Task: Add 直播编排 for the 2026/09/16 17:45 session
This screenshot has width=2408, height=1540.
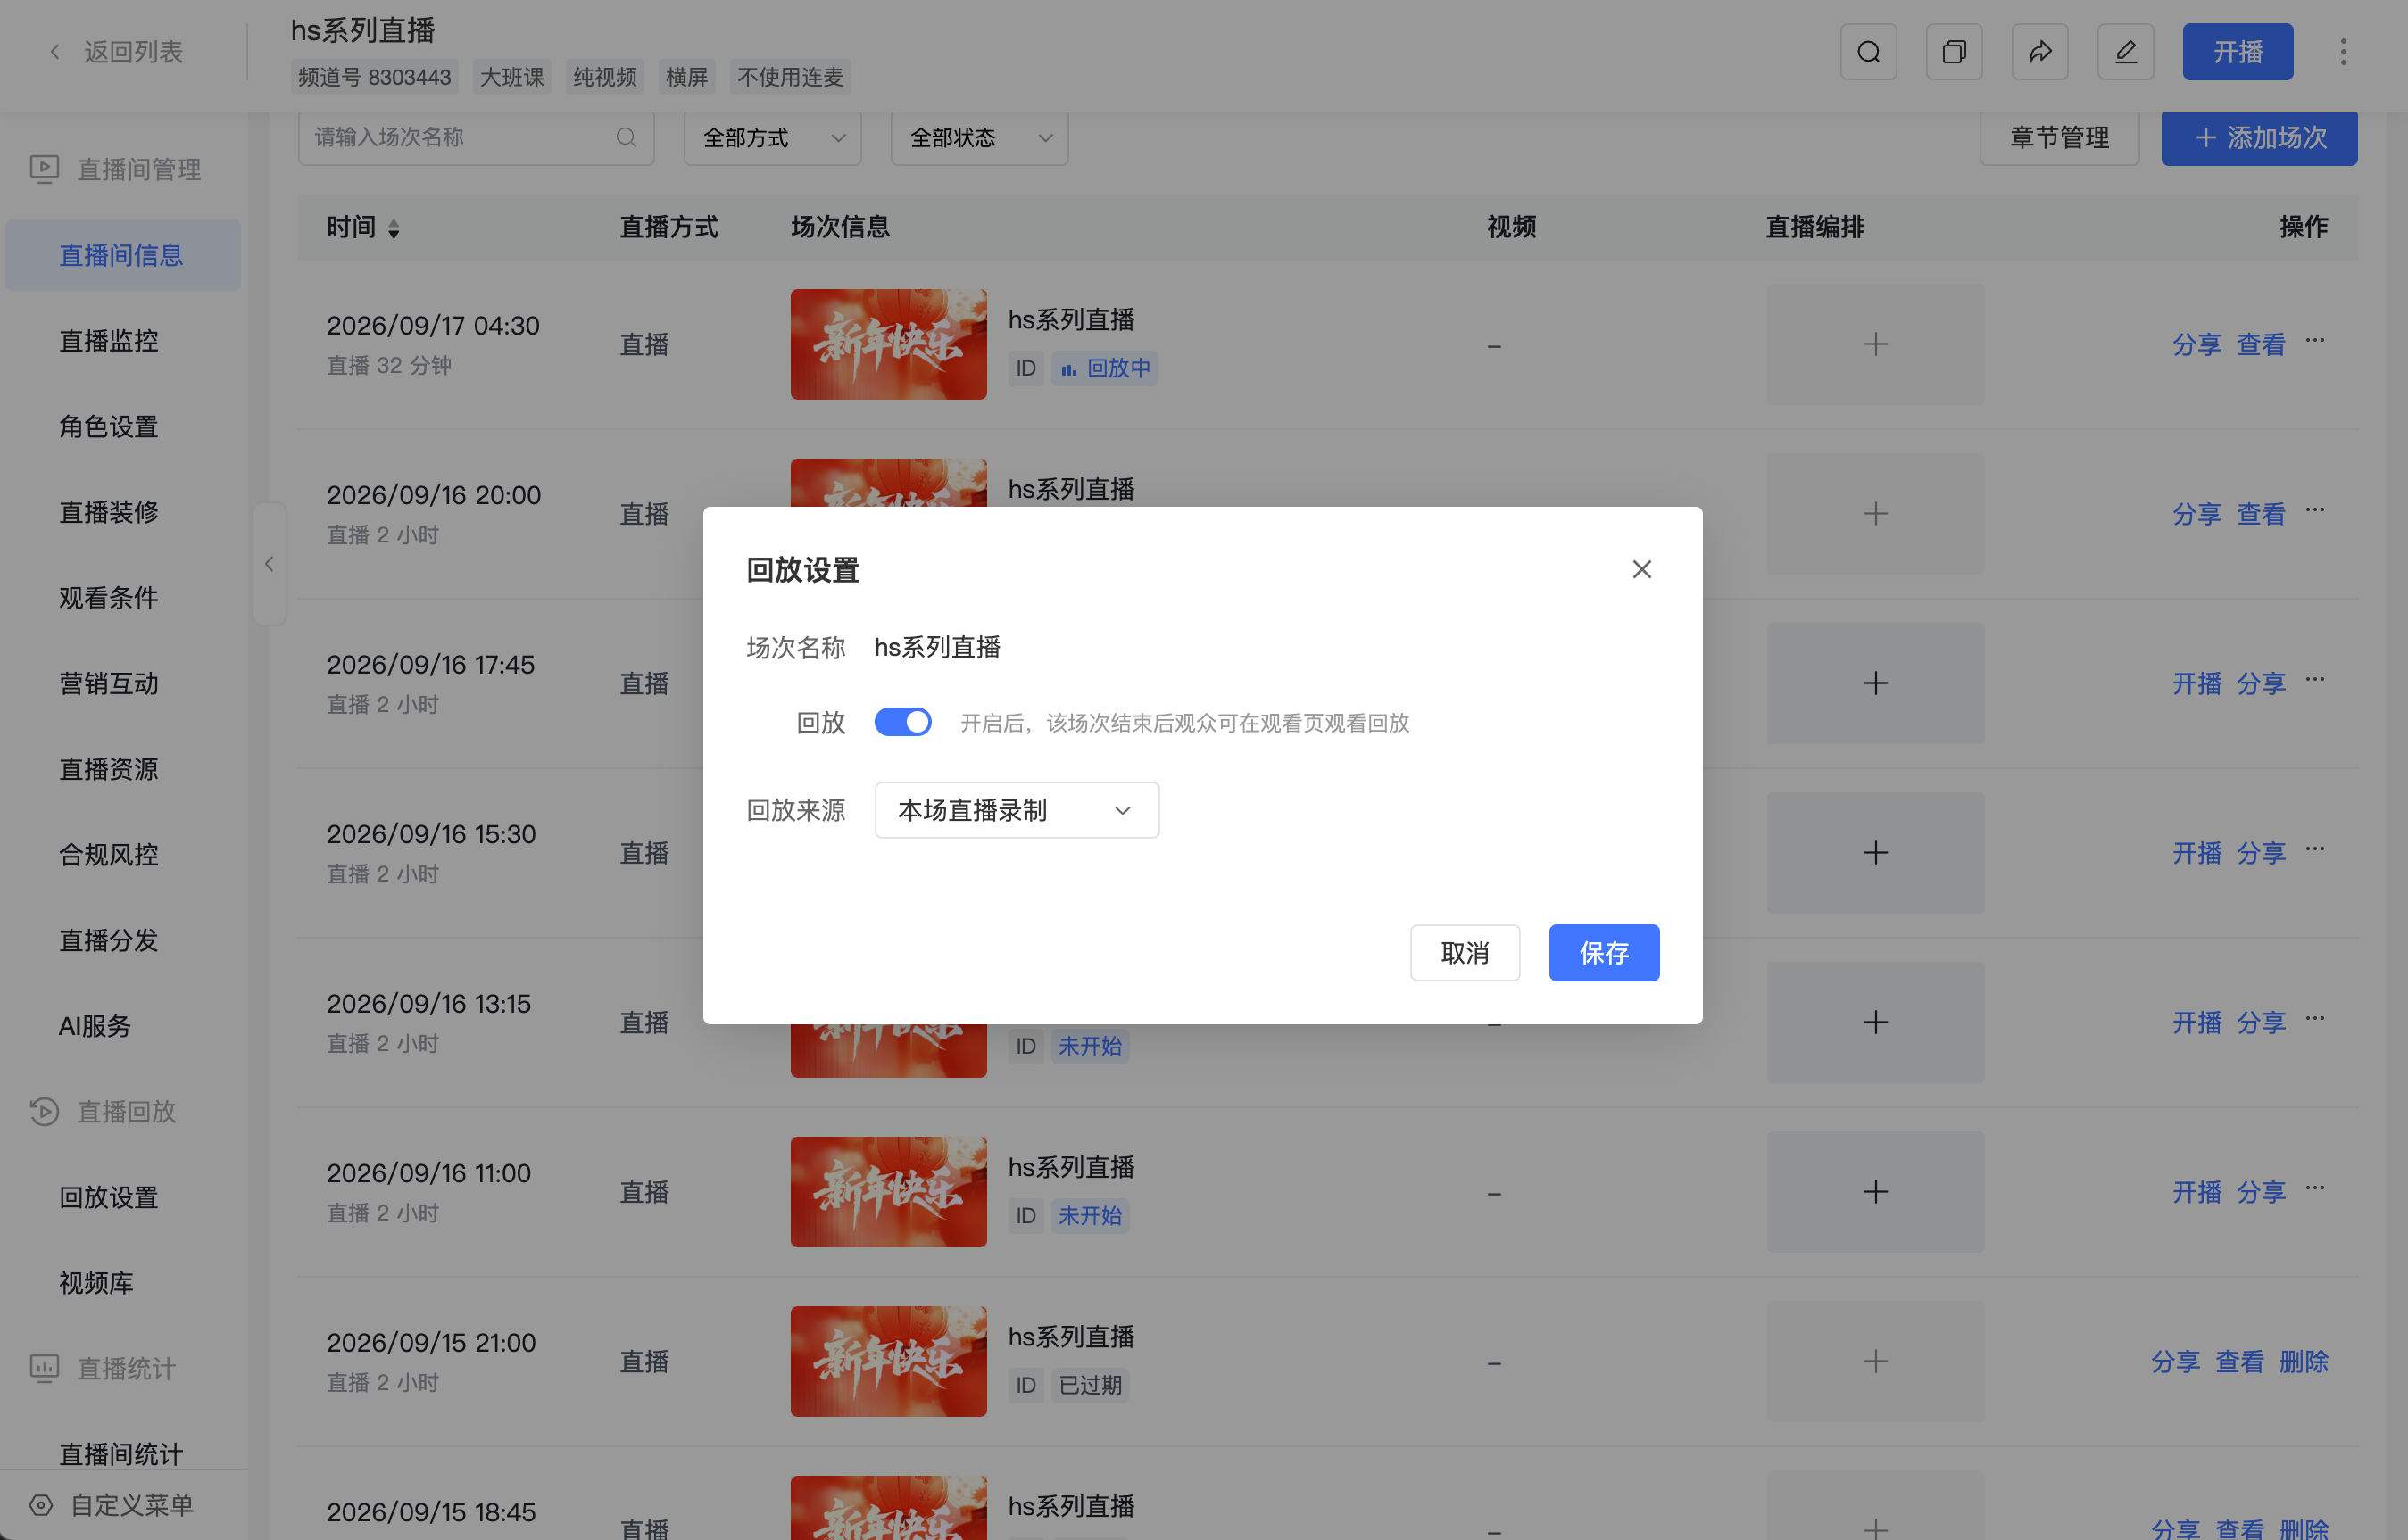Action: (1875, 684)
